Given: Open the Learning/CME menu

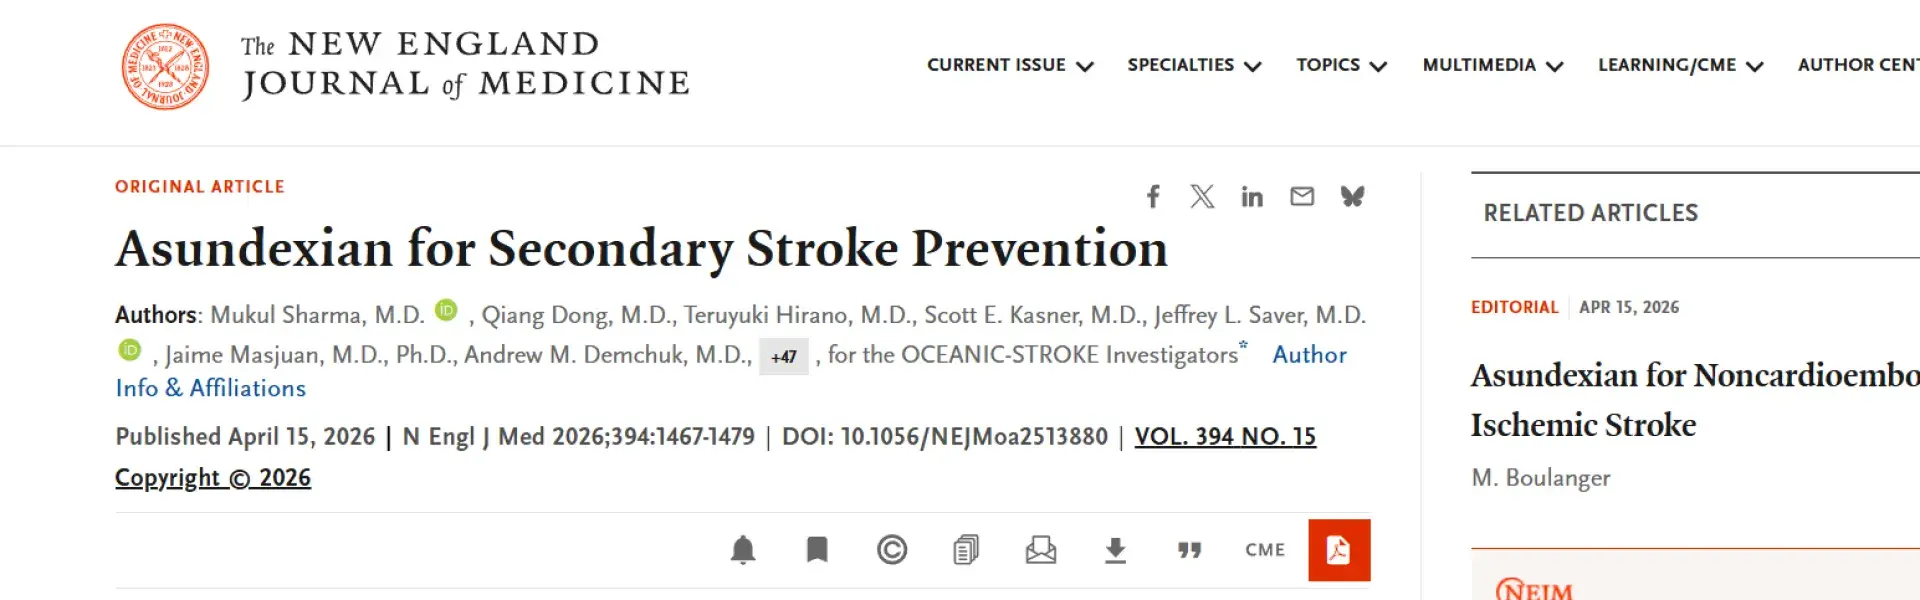Looking at the screenshot, I should coord(1680,65).
